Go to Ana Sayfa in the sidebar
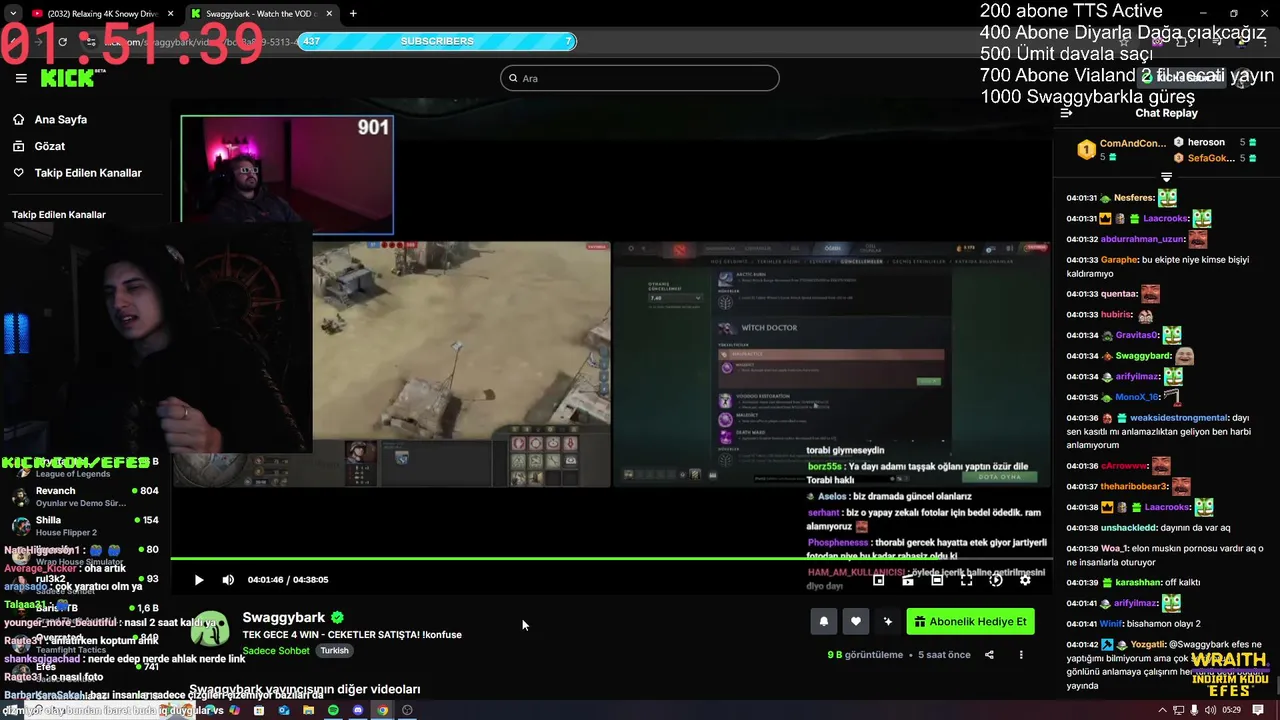Viewport: 1280px width, 720px height. pos(61,119)
